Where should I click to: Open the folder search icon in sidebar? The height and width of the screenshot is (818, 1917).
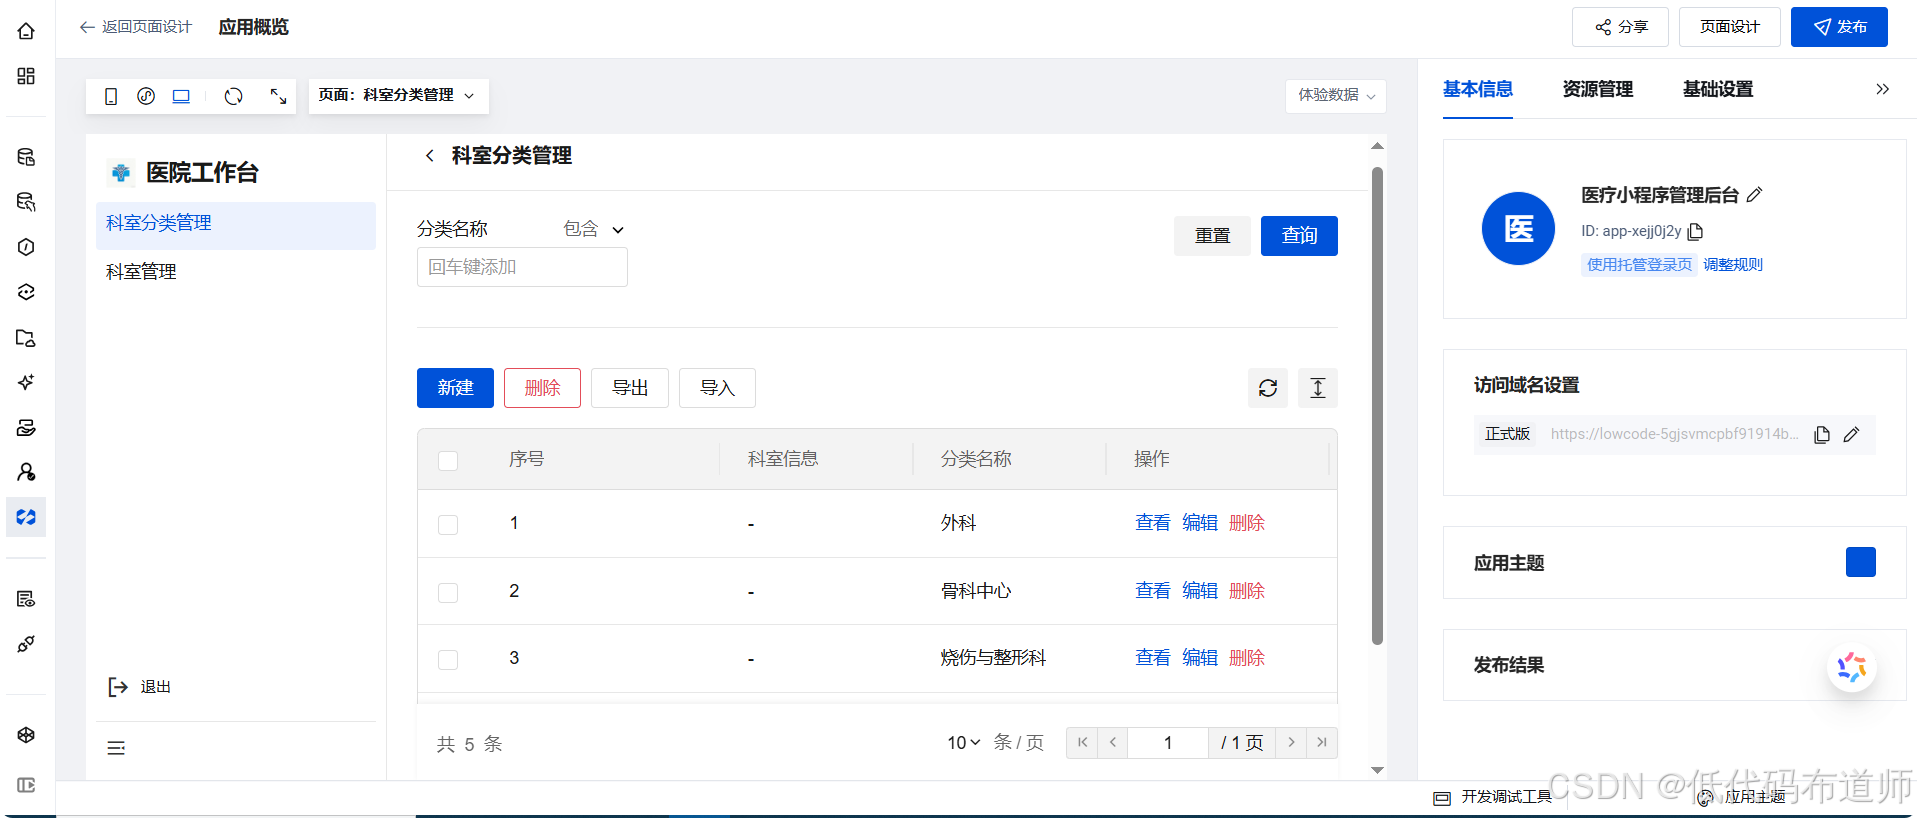(x=26, y=338)
